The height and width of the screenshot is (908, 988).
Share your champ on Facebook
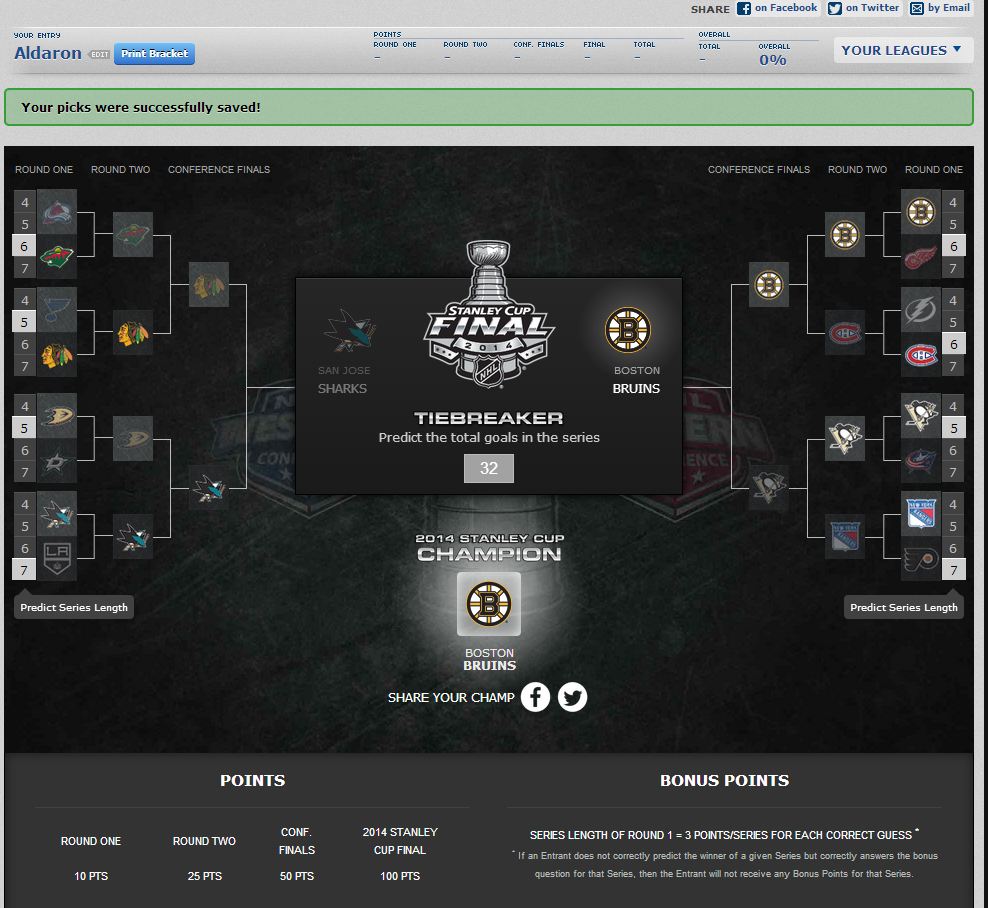(535, 697)
